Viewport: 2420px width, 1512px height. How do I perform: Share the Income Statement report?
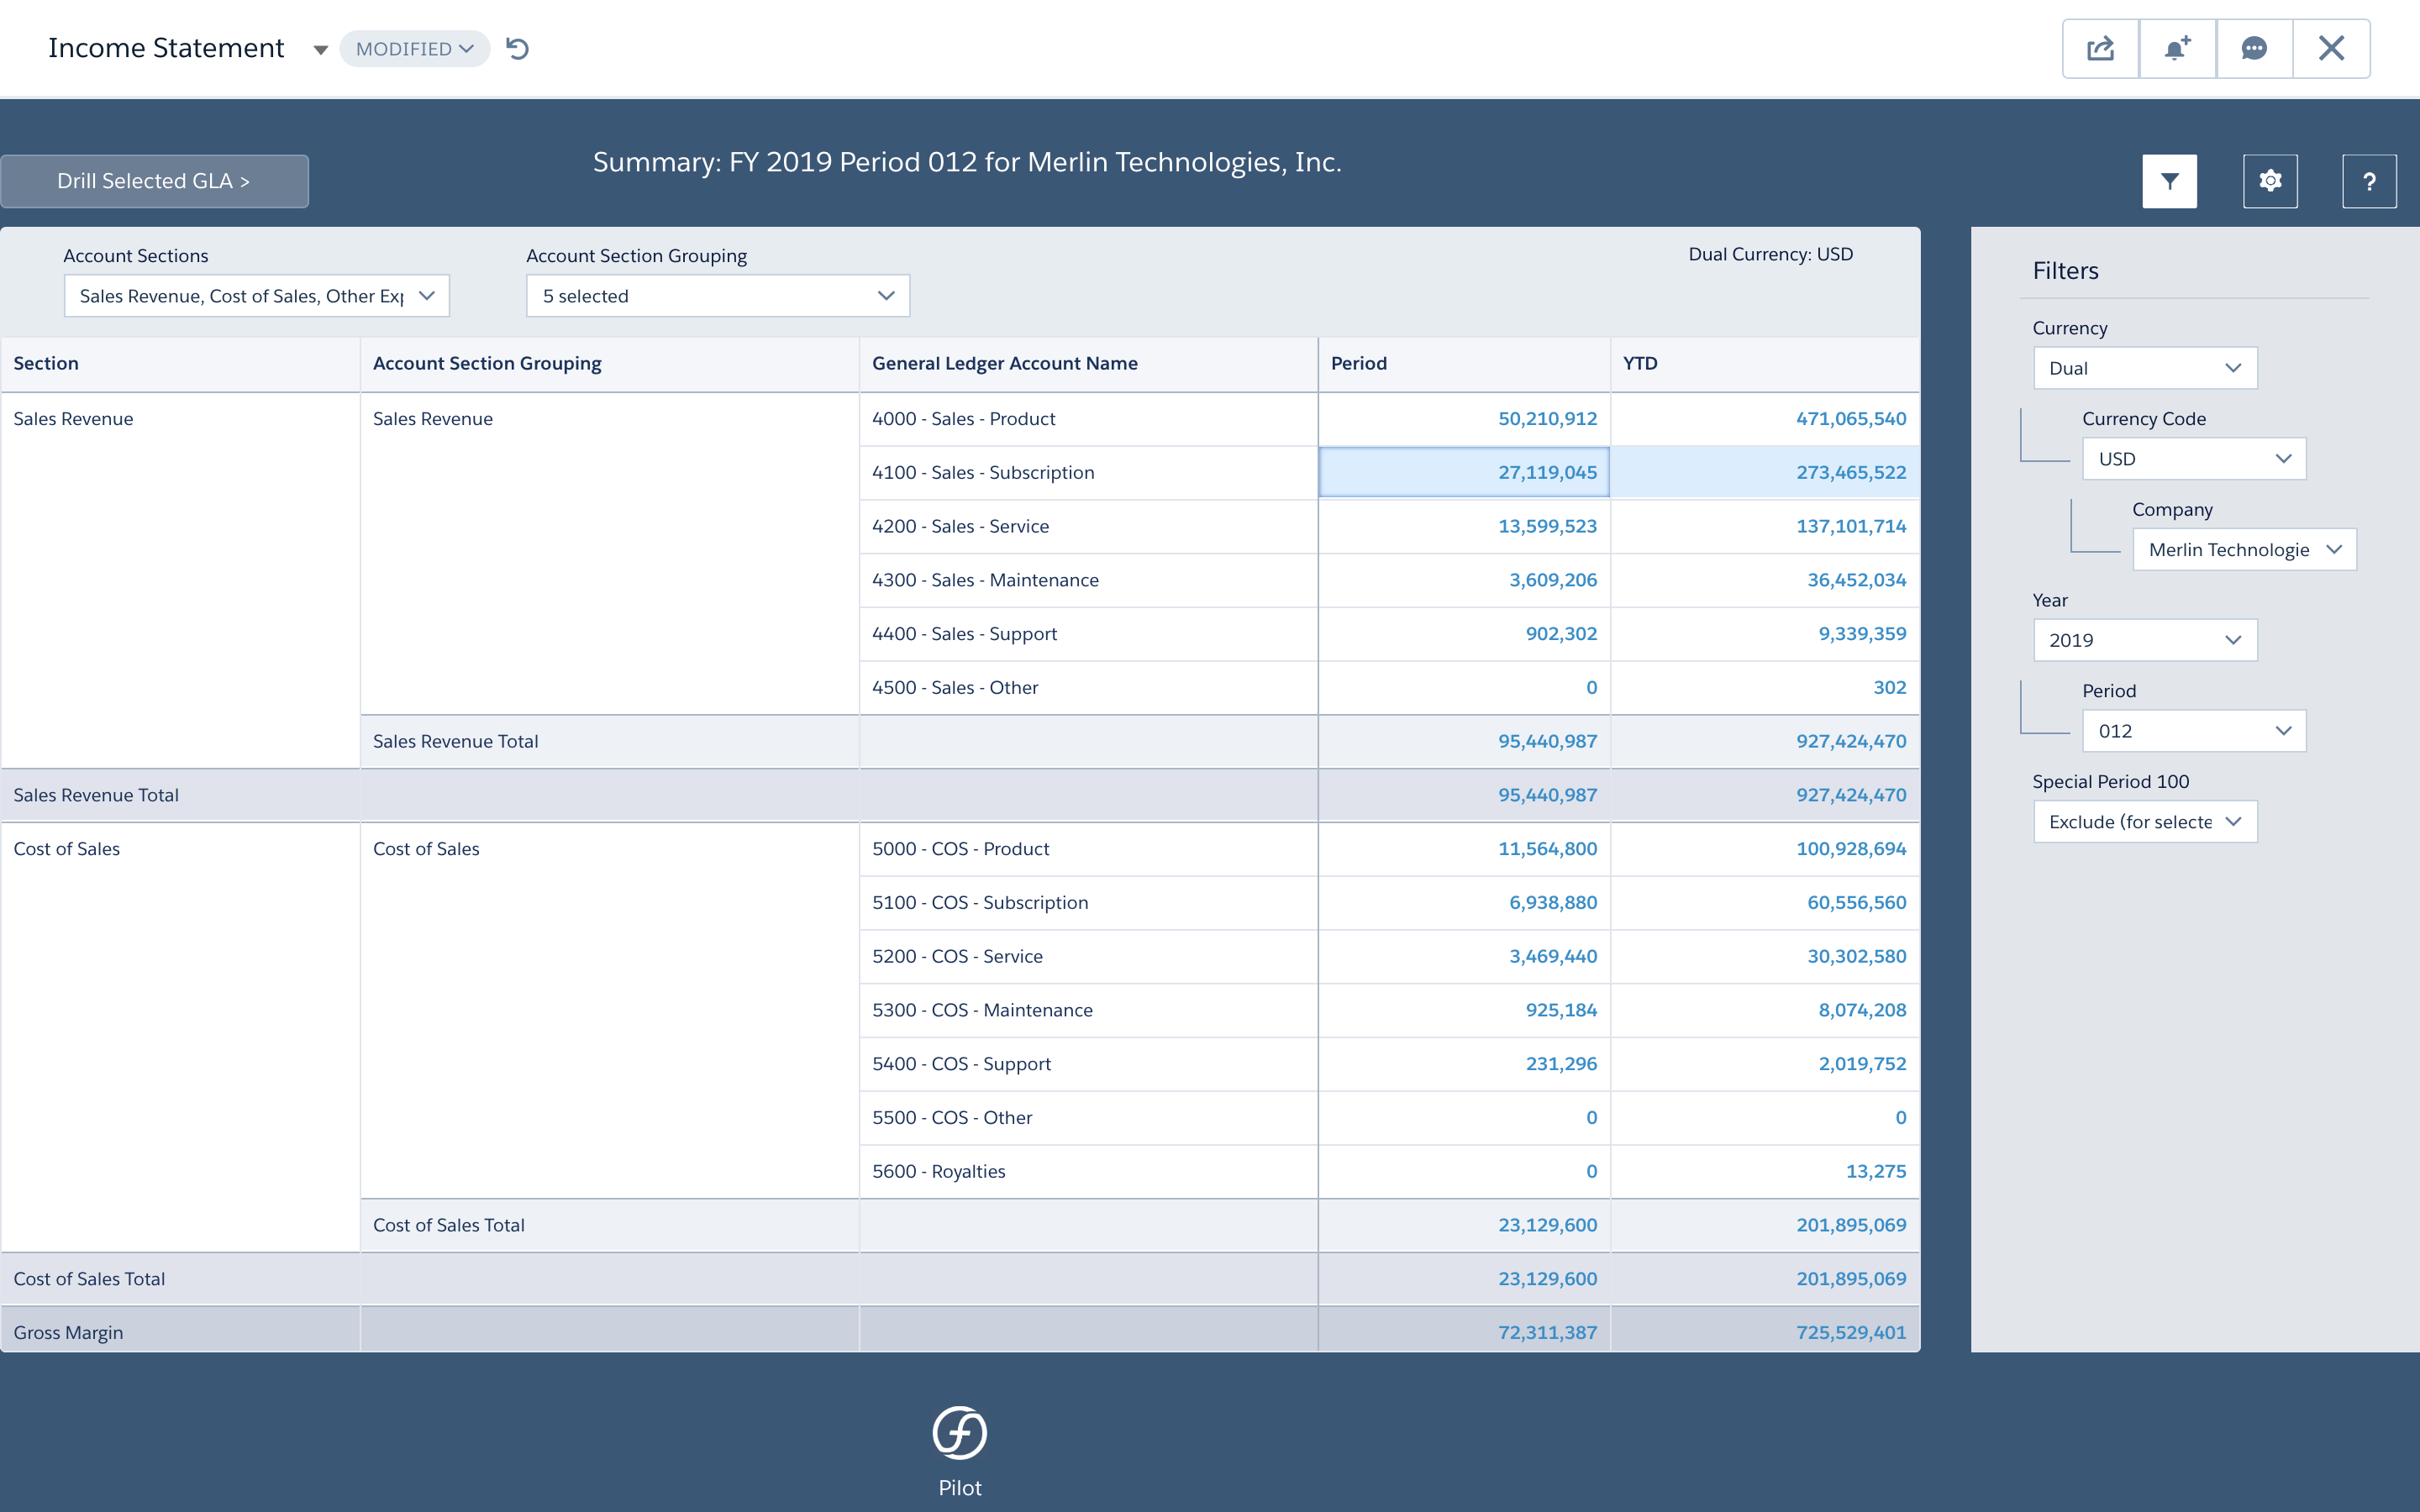[x=2101, y=47]
